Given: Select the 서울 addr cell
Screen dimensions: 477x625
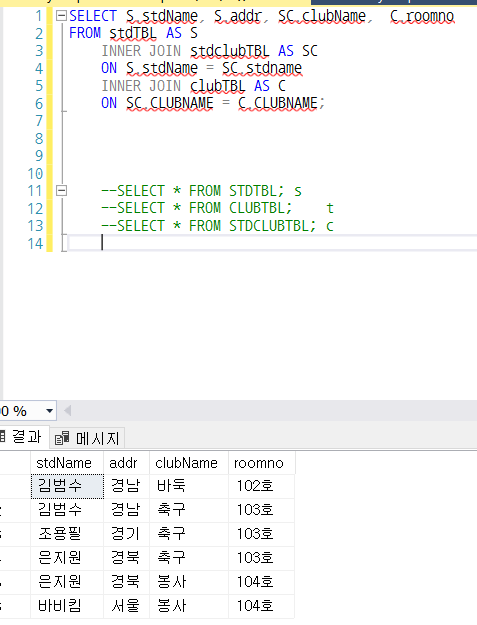Looking at the screenshot, I should tap(126, 606).
